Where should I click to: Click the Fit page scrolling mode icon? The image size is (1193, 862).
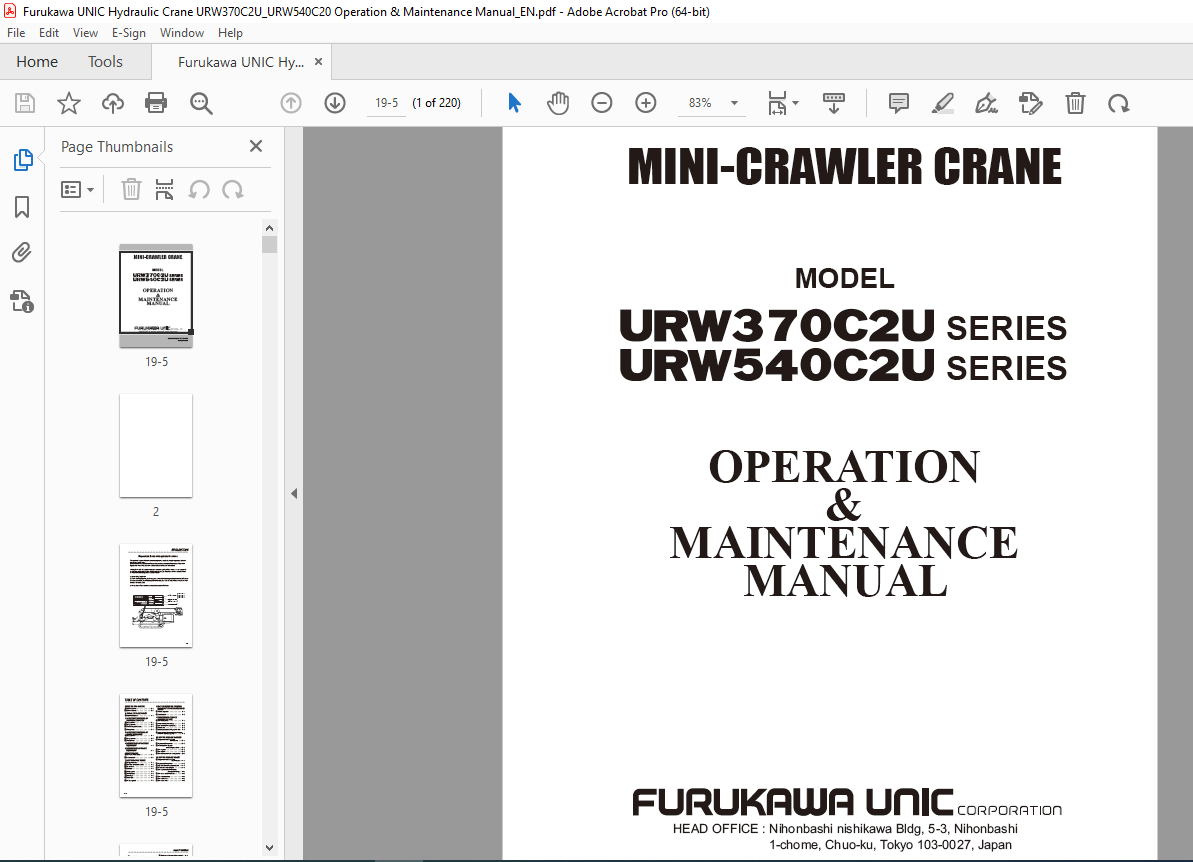point(777,103)
